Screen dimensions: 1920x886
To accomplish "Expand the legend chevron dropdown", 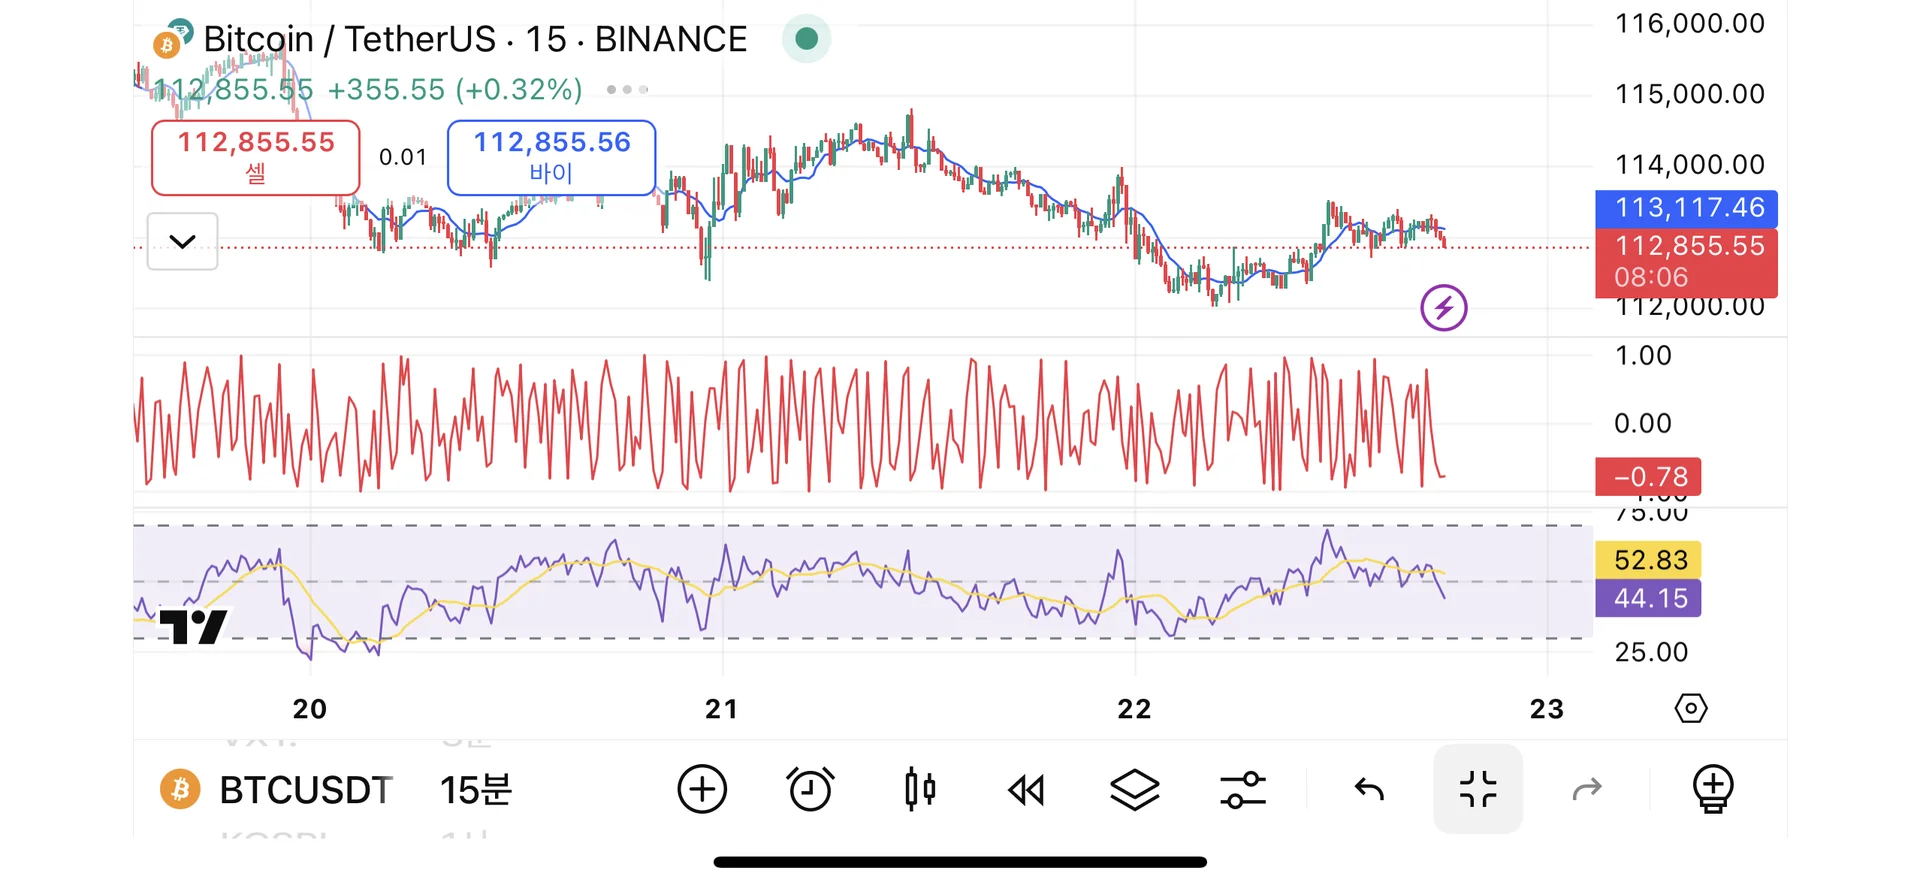I will point(182,241).
